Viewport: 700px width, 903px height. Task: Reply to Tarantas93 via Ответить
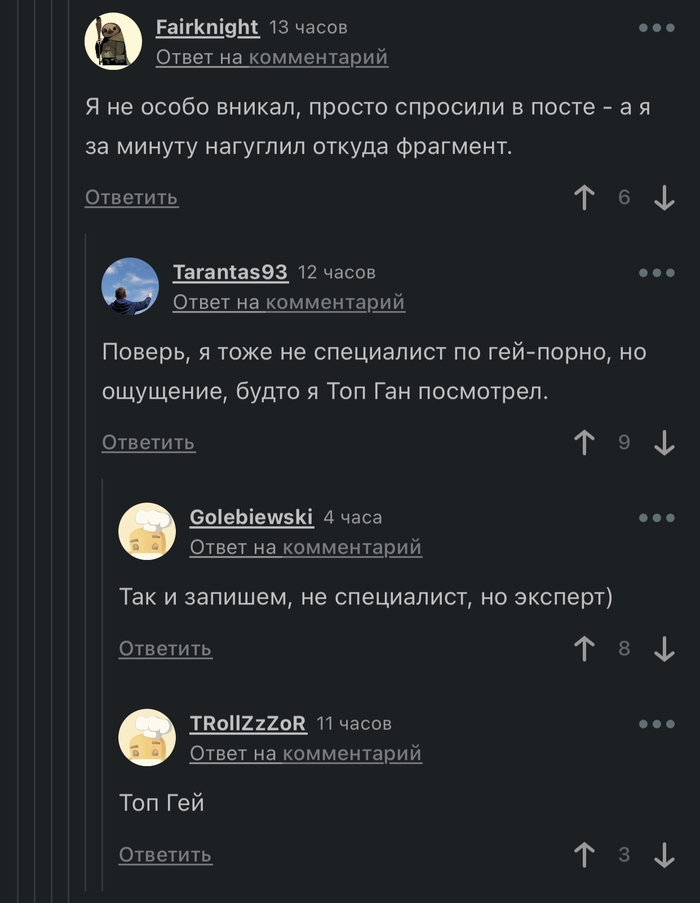(x=148, y=442)
